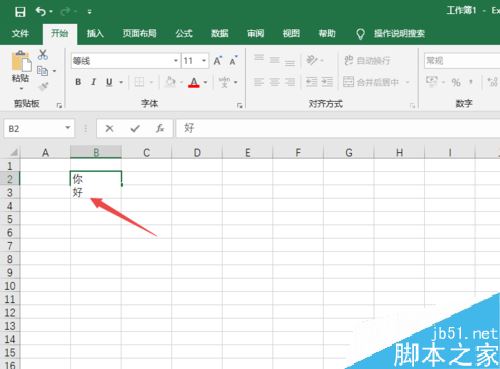
Task: Redo the last undone action
Action: [65, 12]
